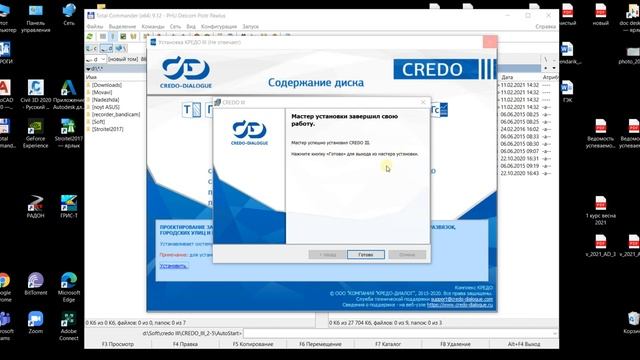The image size is (640, 360).
Task: Click the F8 Удаление button
Action: 456,344
